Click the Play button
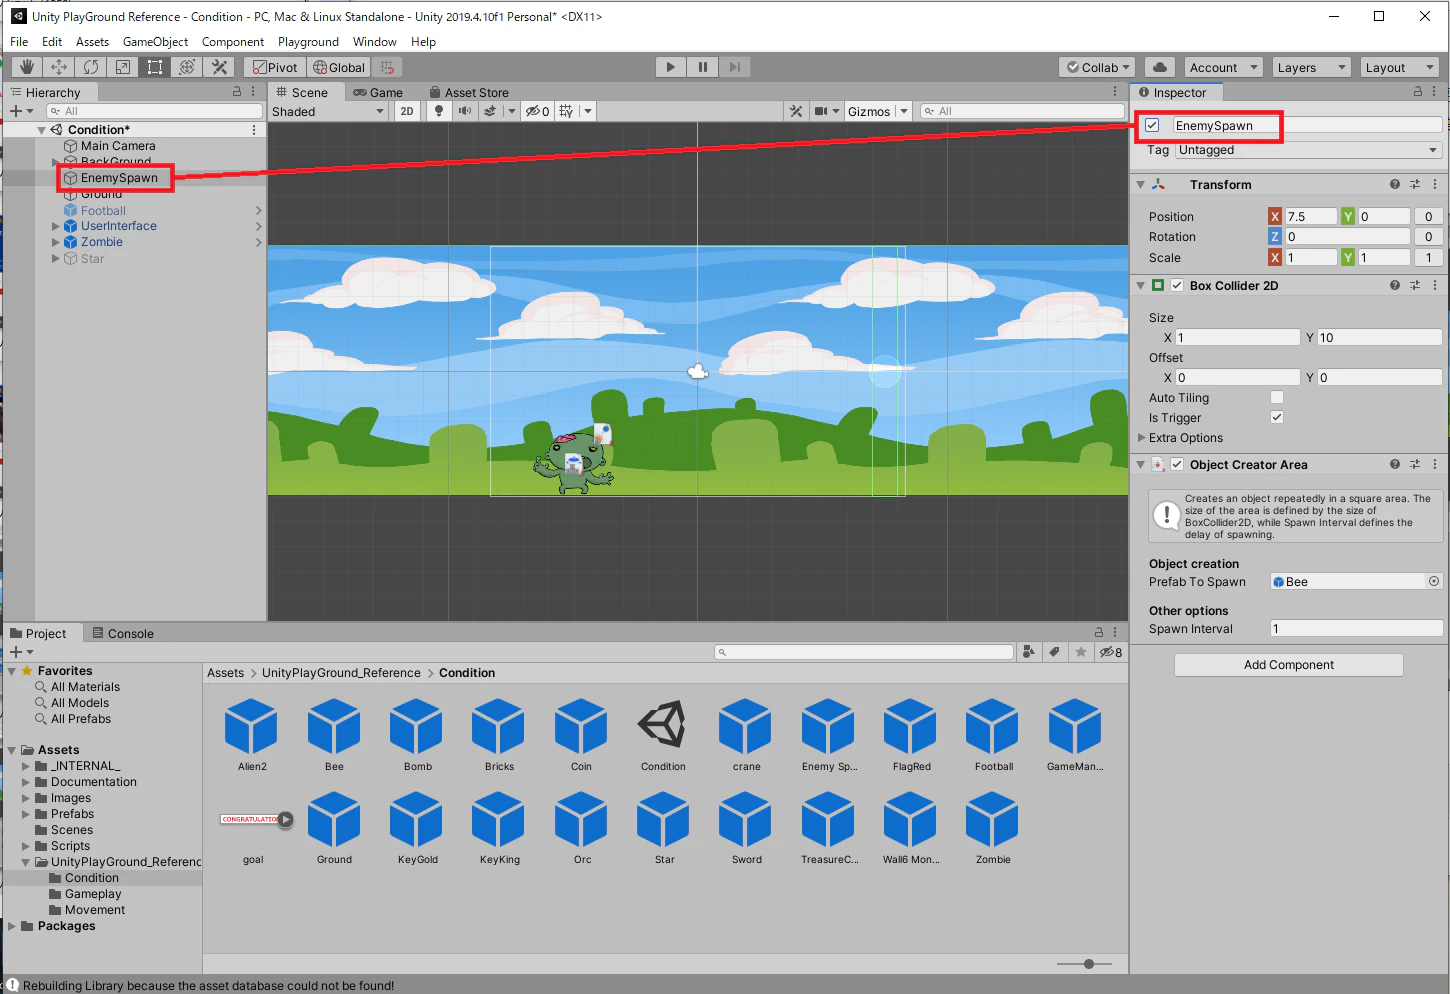Viewport: 1450px width, 994px height. point(671,67)
